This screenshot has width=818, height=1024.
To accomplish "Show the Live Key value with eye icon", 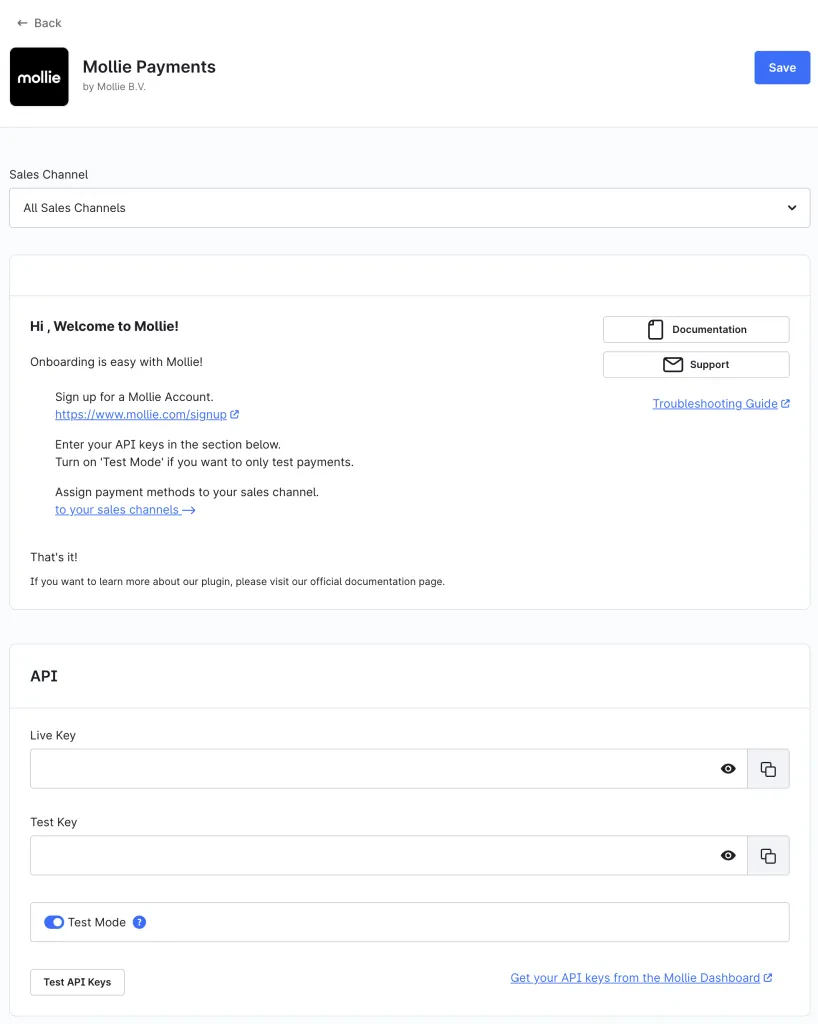I will [728, 769].
